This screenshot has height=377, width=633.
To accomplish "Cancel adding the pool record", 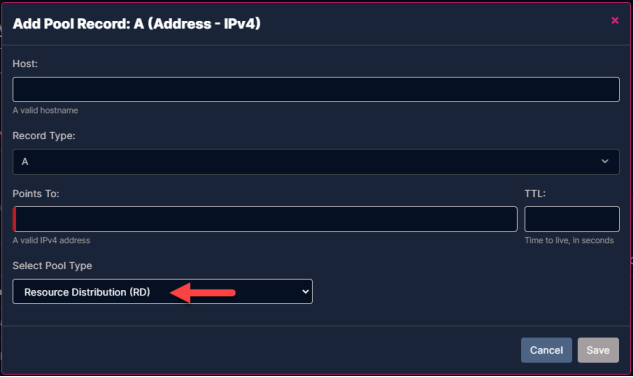I will [x=546, y=350].
